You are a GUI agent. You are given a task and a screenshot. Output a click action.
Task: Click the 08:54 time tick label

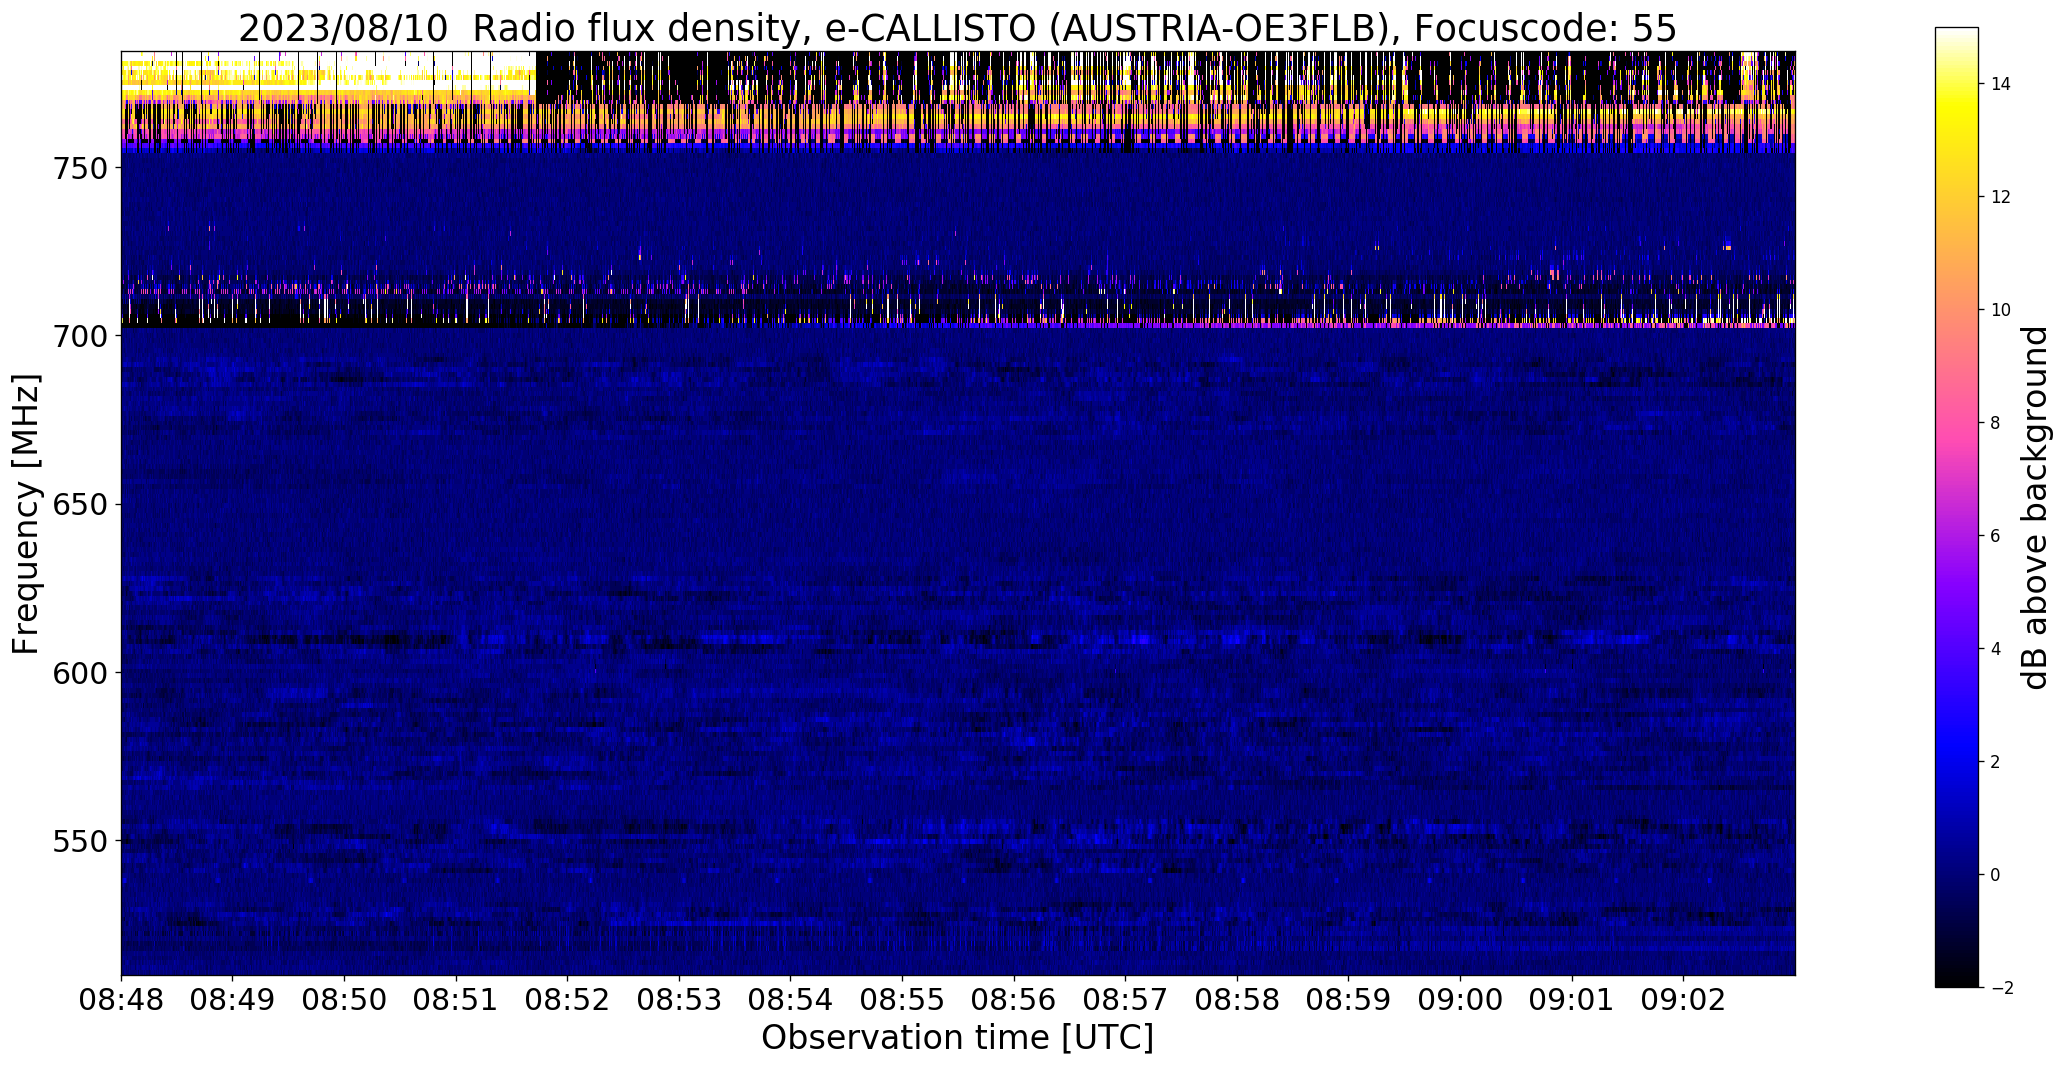pos(791,1001)
